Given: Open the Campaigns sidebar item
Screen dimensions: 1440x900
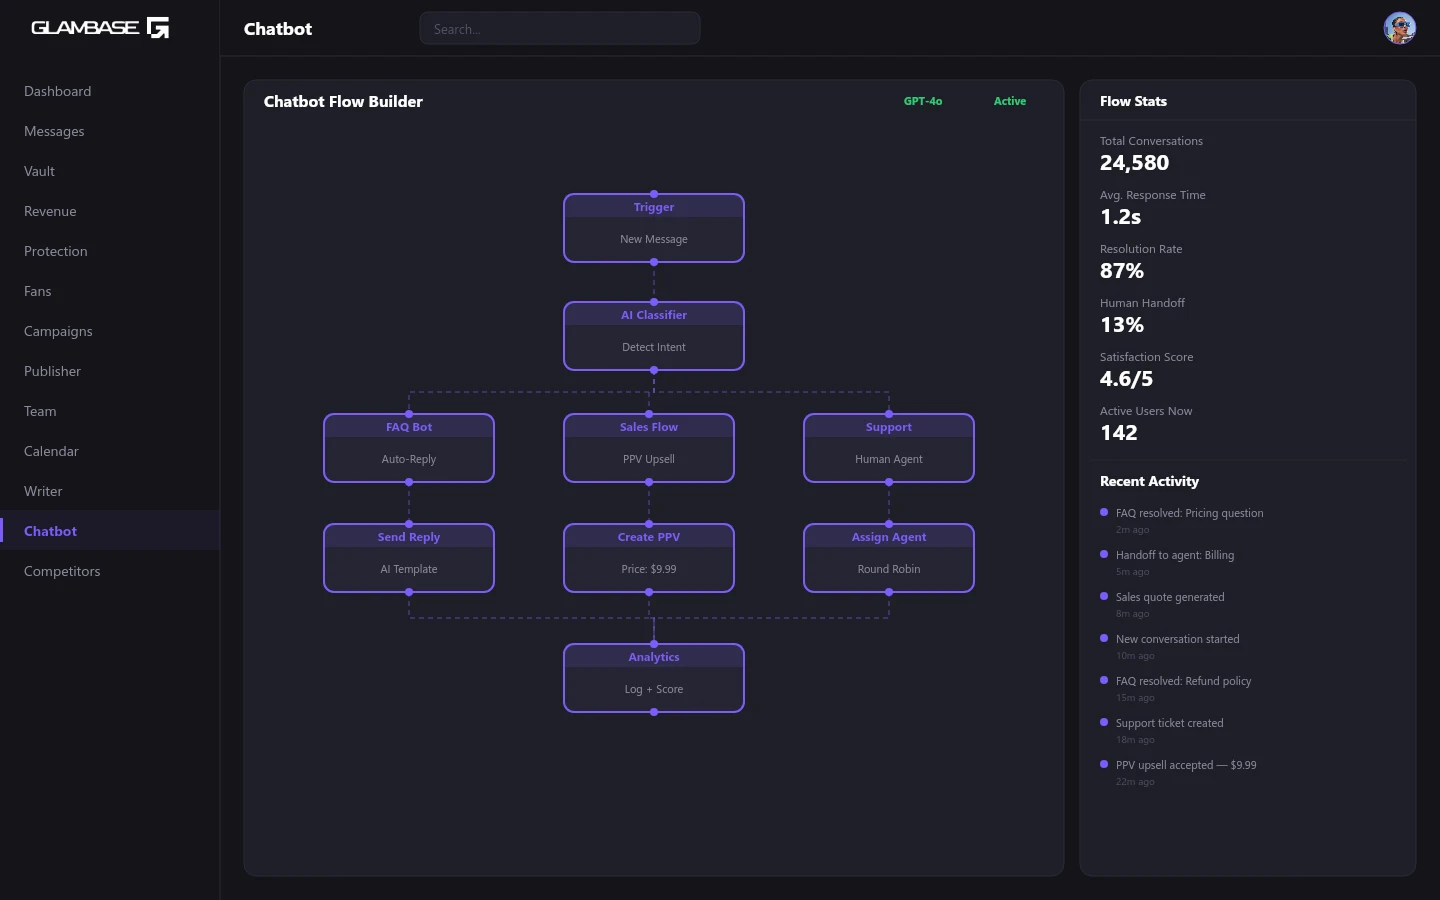Looking at the screenshot, I should point(58,331).
